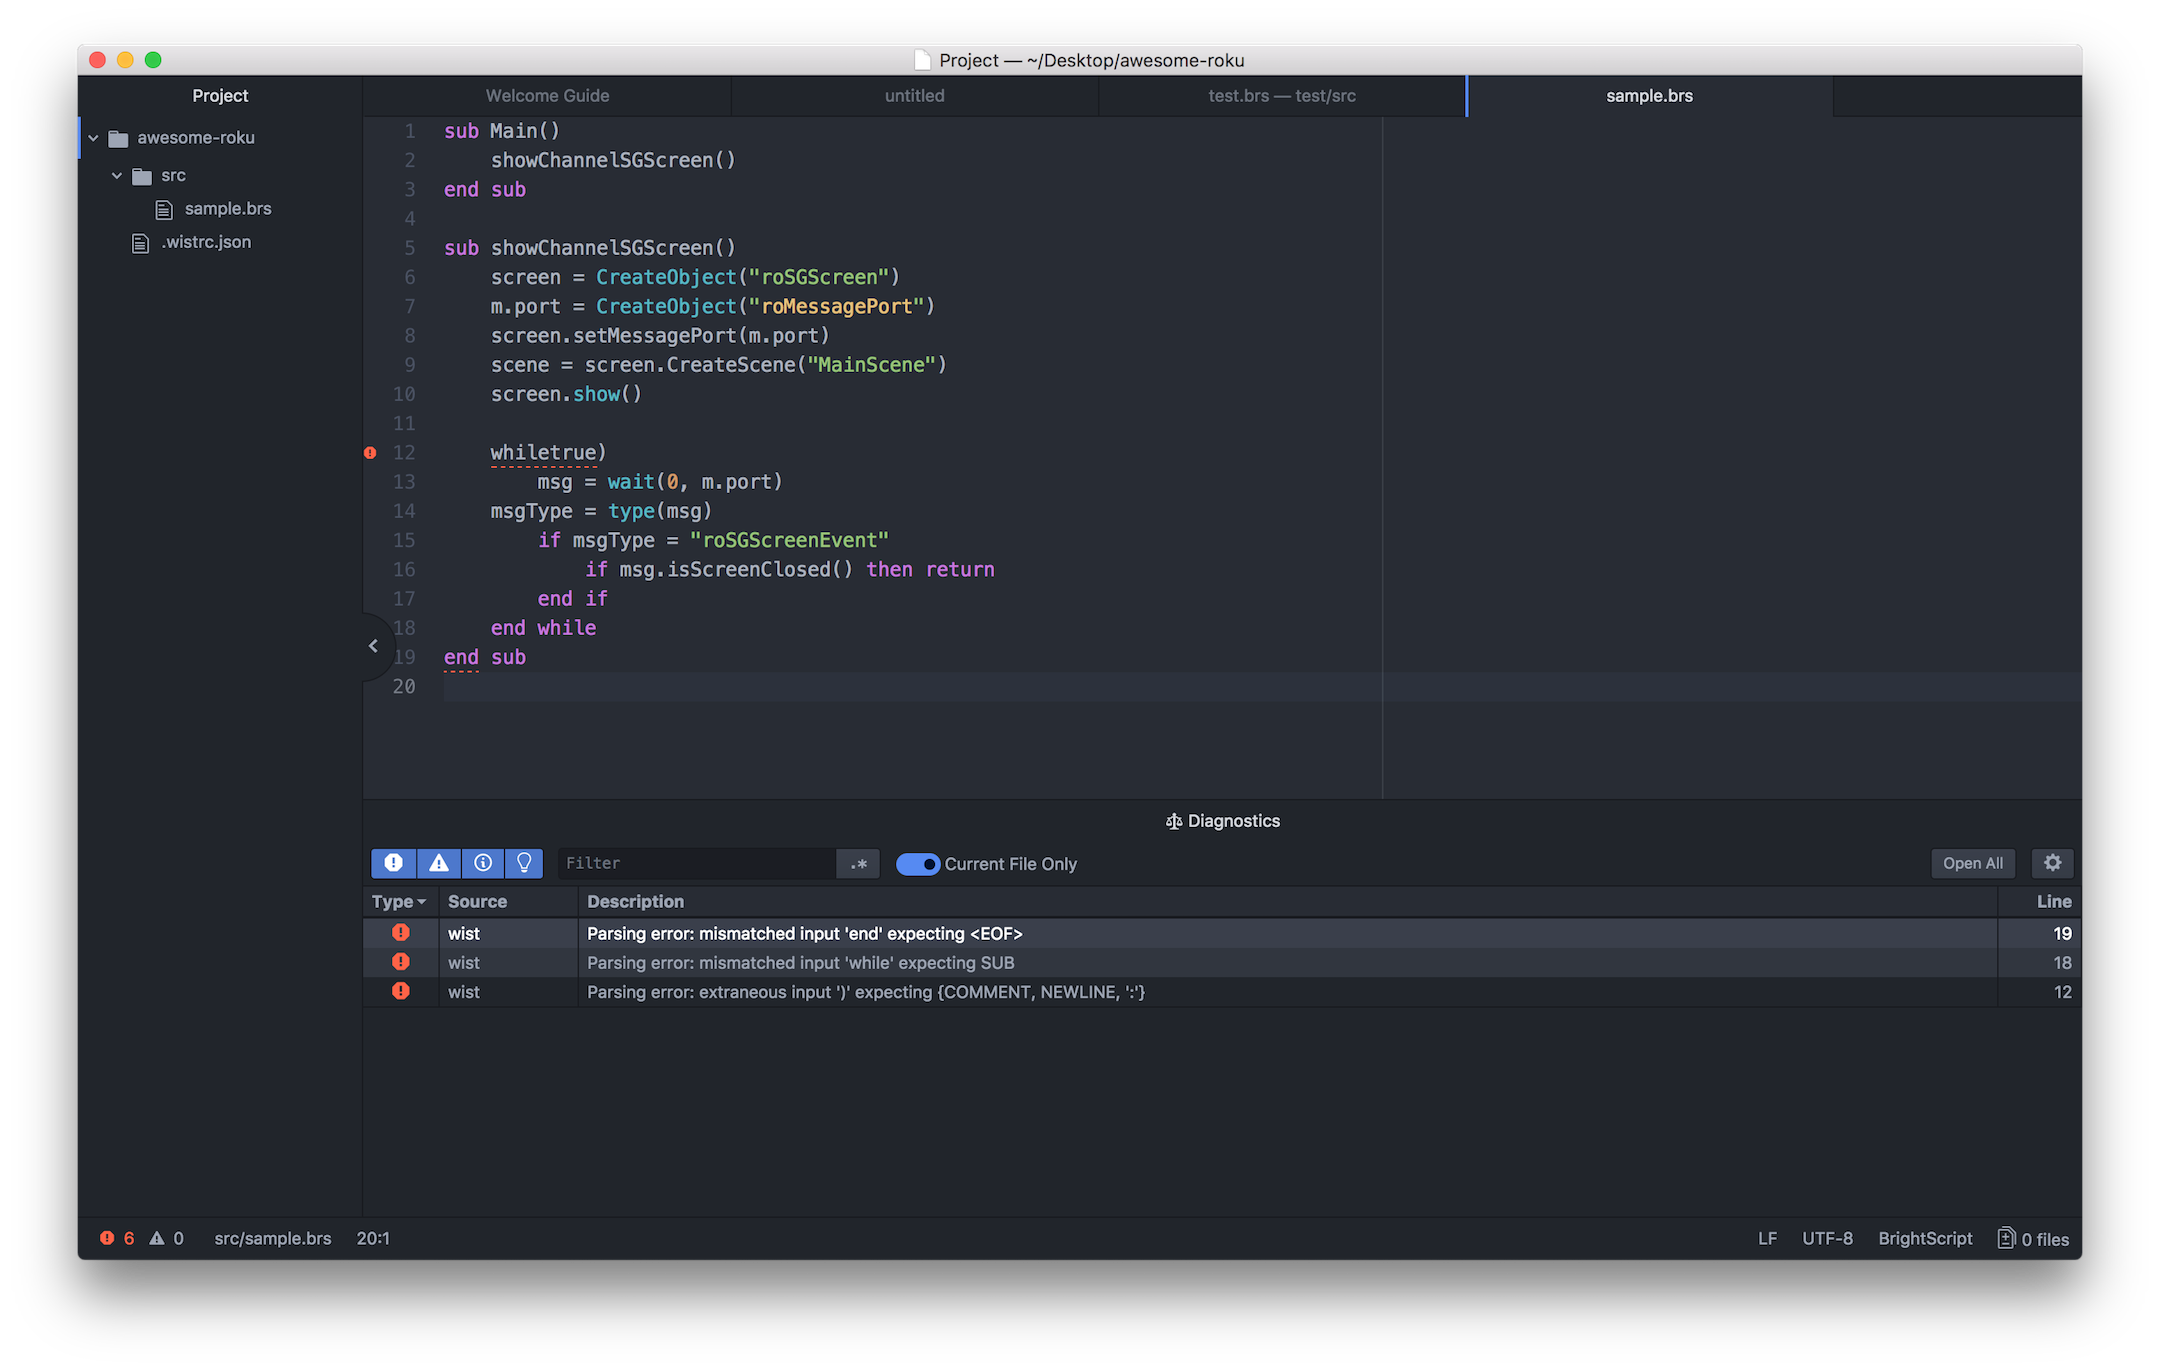Image resolution: width=2160 pixels, height=1371 pixels.
Task: Toggle the info filter circle icon
Action: (x=483, y=863)
